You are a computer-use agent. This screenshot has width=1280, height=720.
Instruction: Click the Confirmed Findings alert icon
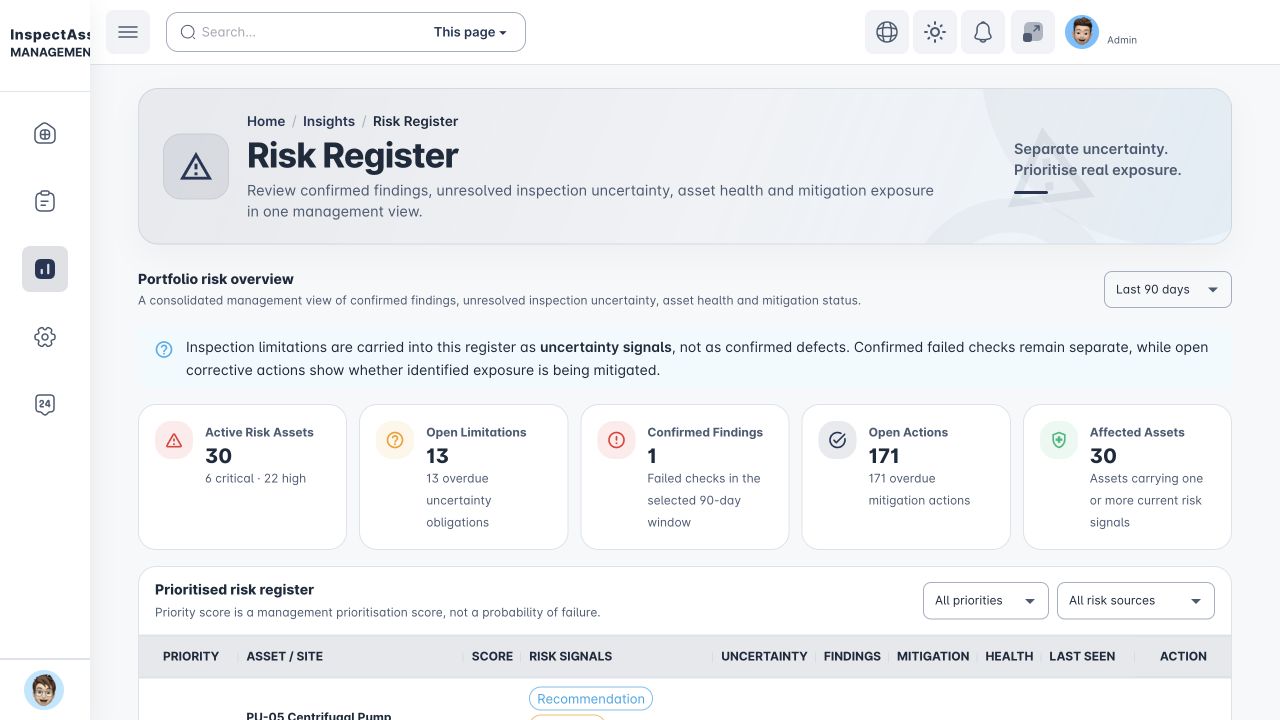tap(616, 440)
